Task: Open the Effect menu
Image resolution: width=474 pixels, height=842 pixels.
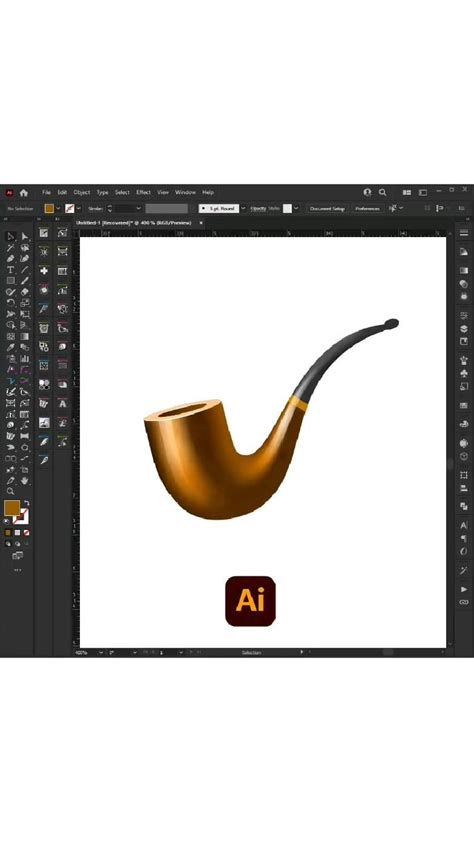Action: pos(143,192)
